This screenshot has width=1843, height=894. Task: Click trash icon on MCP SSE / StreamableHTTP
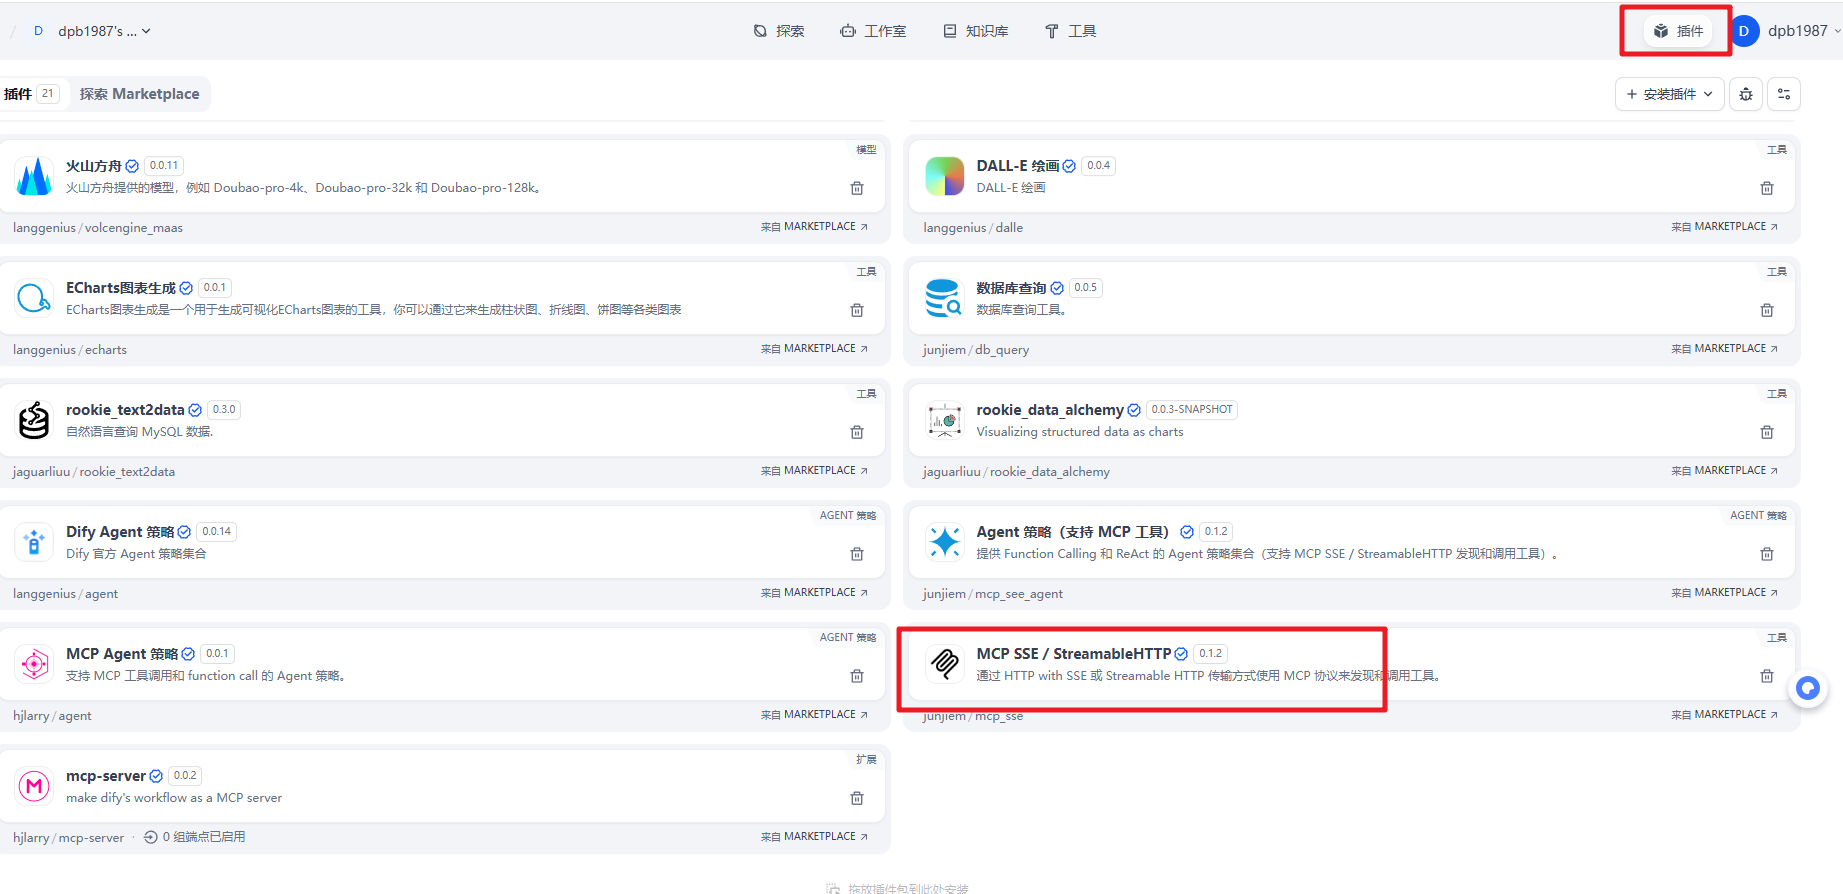(1766, 676)
